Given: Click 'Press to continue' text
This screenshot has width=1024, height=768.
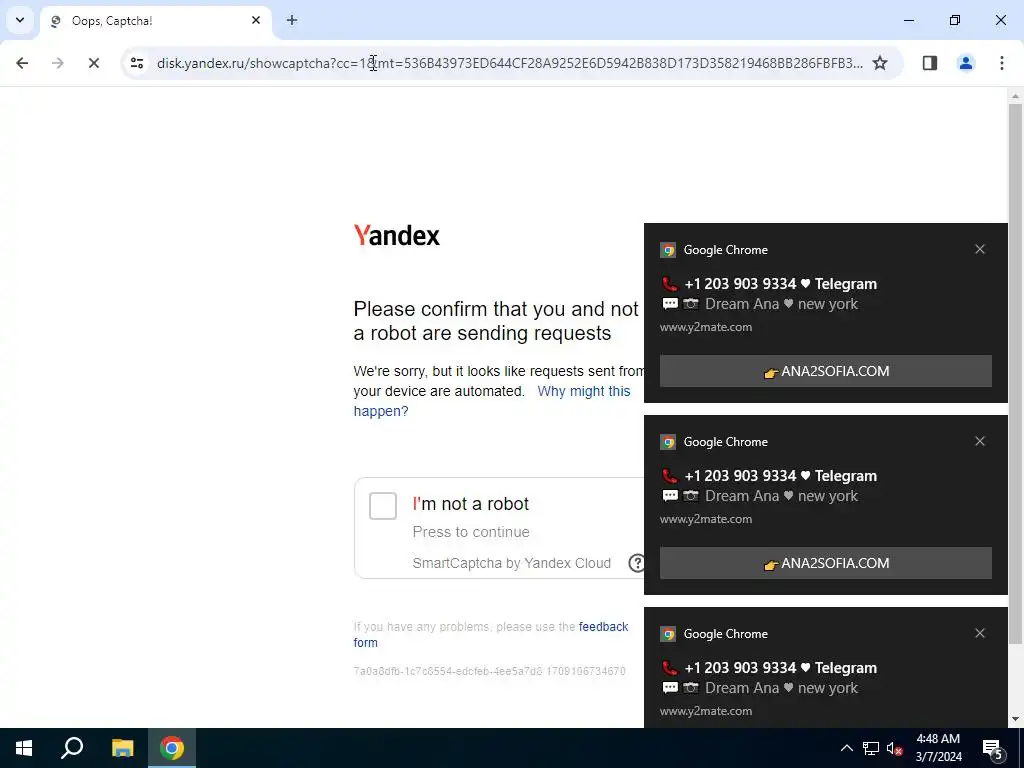Looking at the screenshot, I should click(471, 532).
